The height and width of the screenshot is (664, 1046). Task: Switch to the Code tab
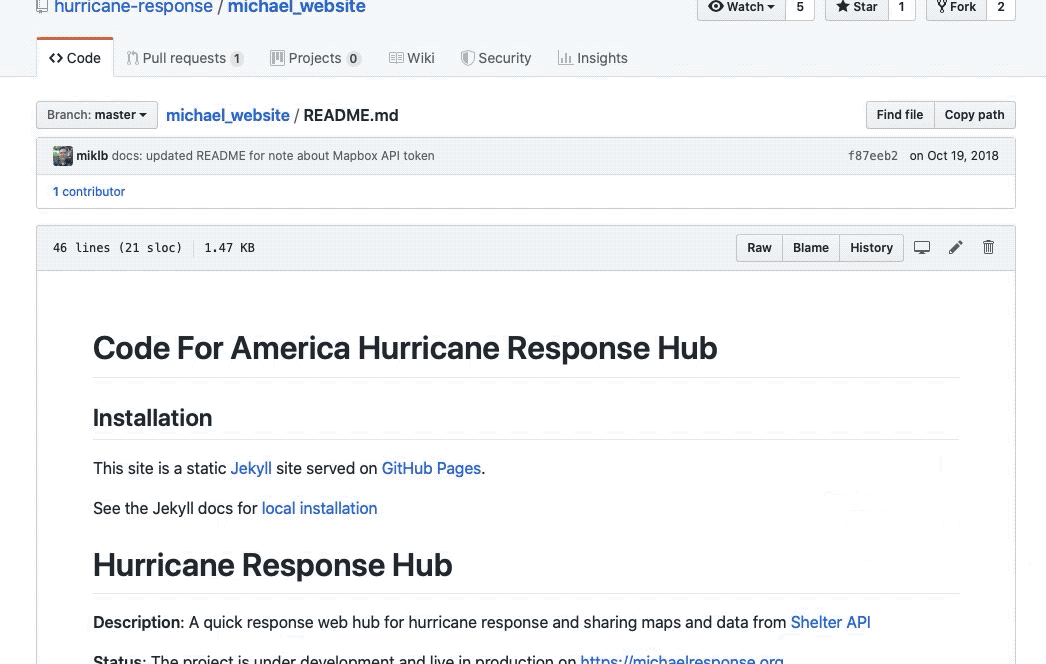[x=75, y=58]
